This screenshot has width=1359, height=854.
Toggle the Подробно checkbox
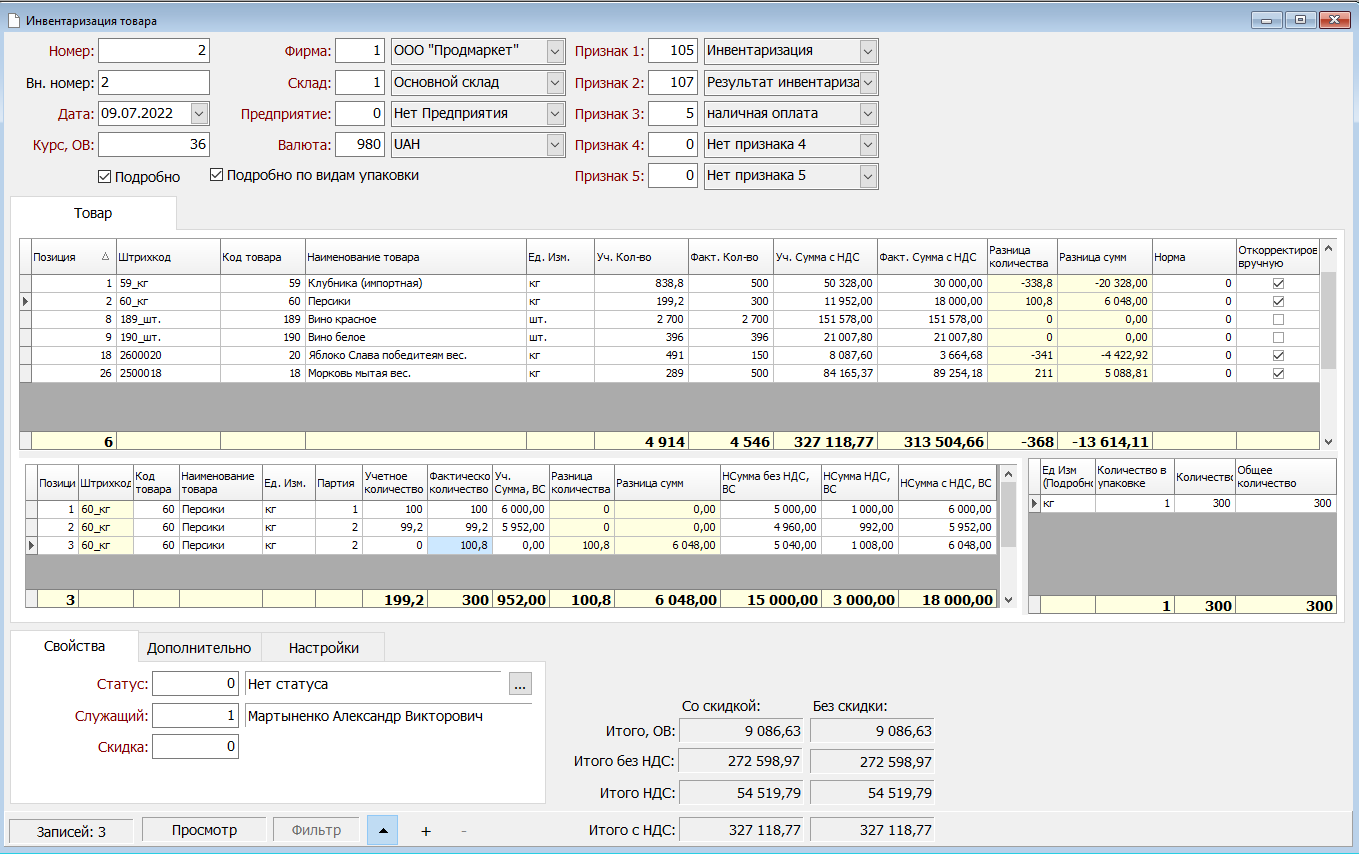point(104,177)
